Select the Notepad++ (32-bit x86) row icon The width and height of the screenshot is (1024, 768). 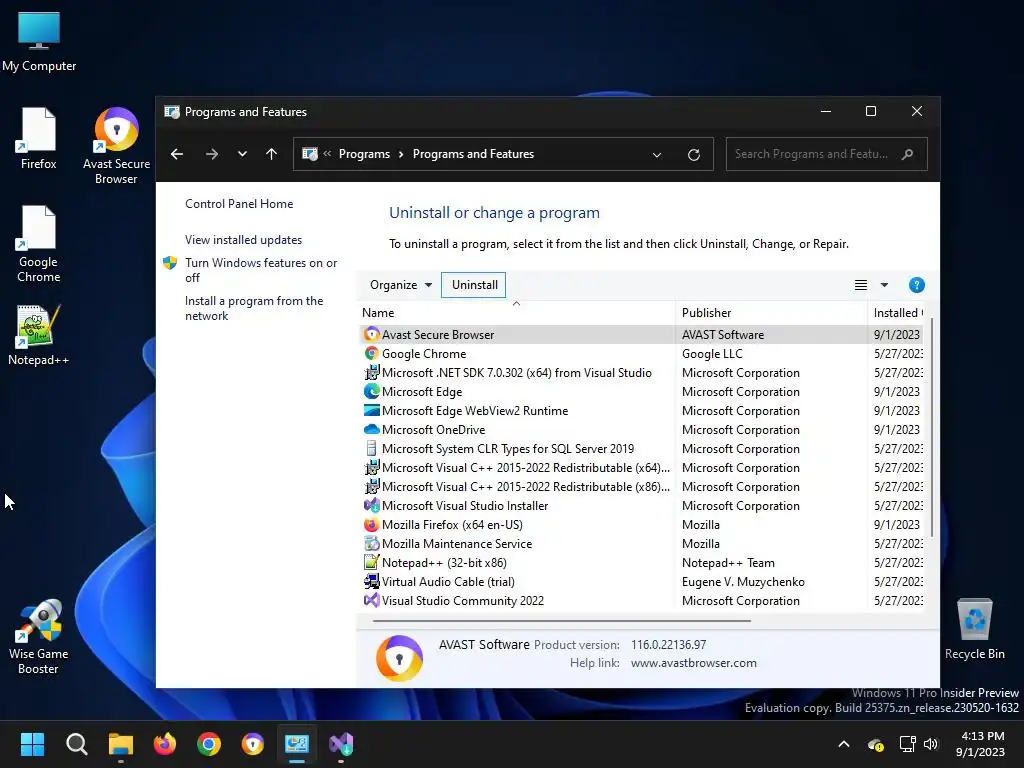point(372,562)
